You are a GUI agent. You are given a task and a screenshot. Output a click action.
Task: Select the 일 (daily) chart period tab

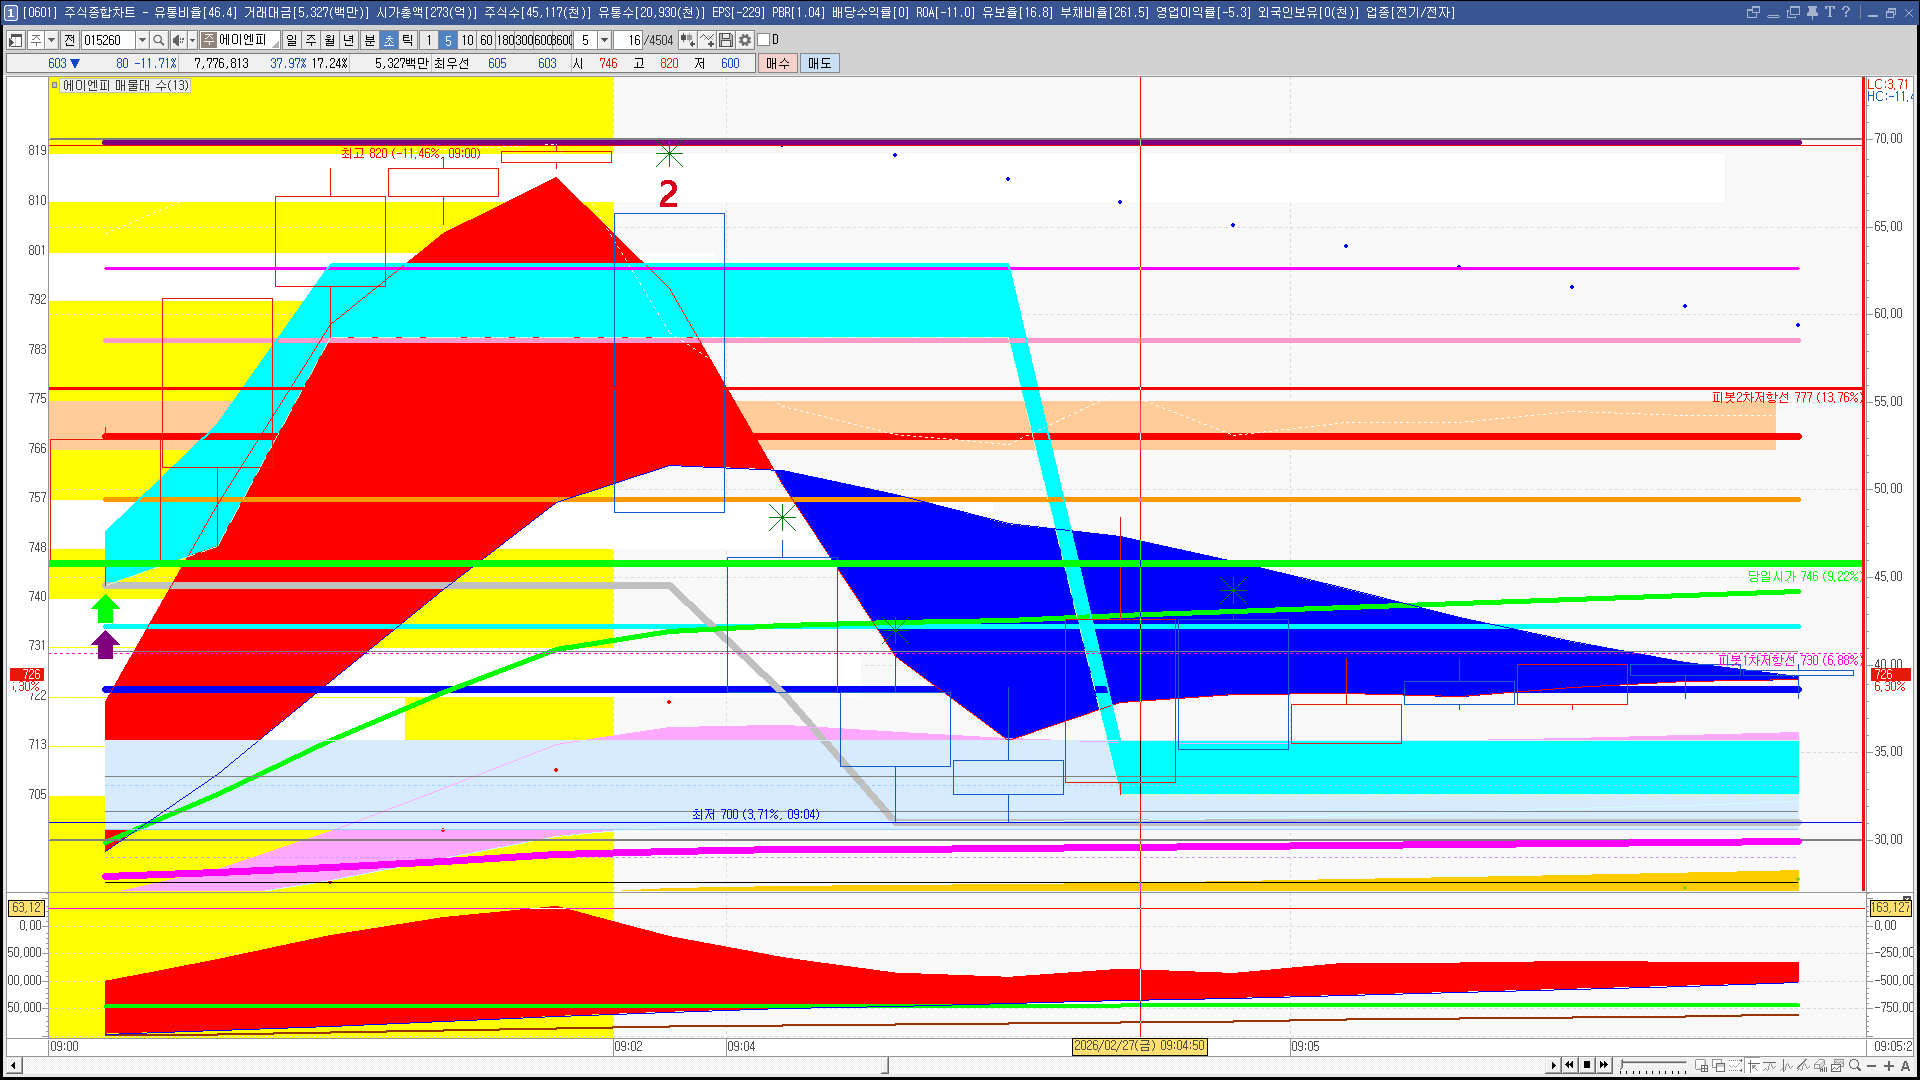click(291, 40)
